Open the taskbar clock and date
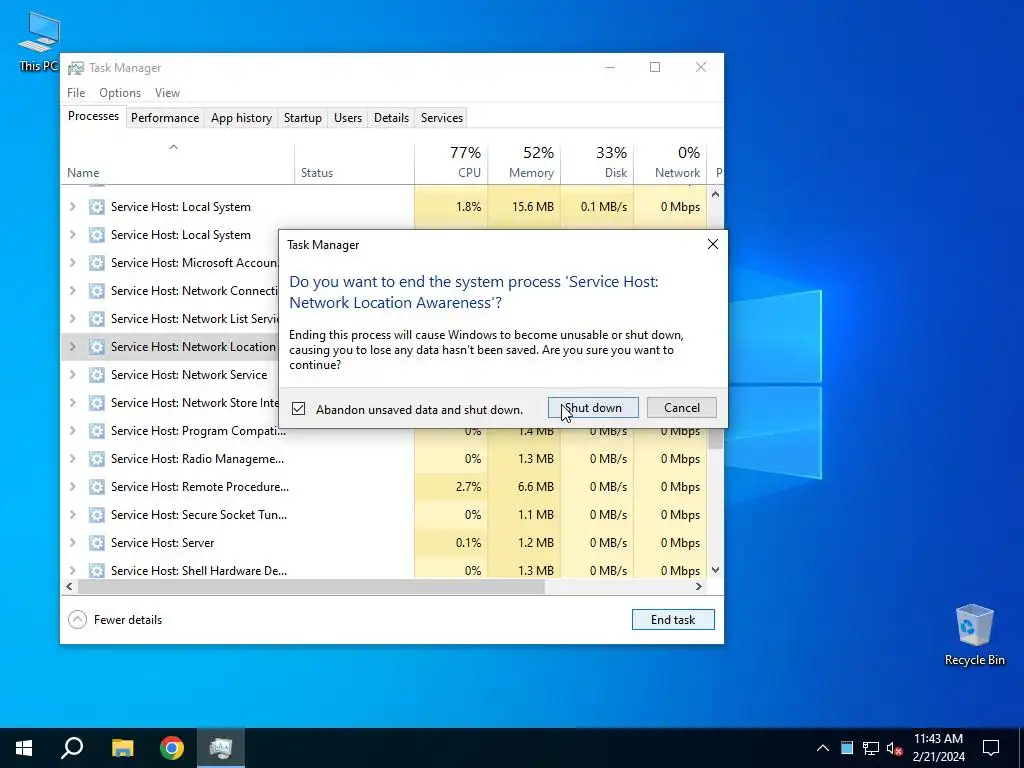Image resolution: width=1024 pixels, height=768 pixels. (938, 748)
